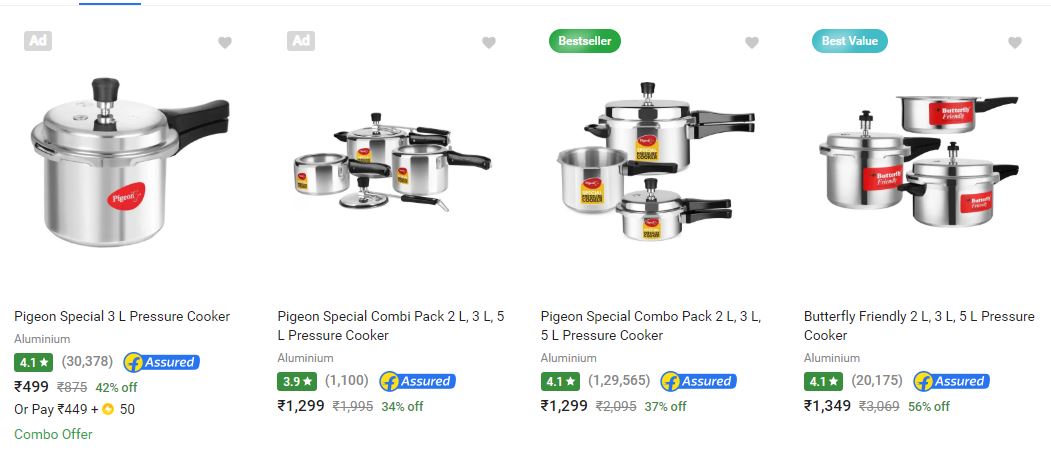Toggle wishlist heart on Pigeon Combi Pack
1051x457 pixels.
coord(489,43)
